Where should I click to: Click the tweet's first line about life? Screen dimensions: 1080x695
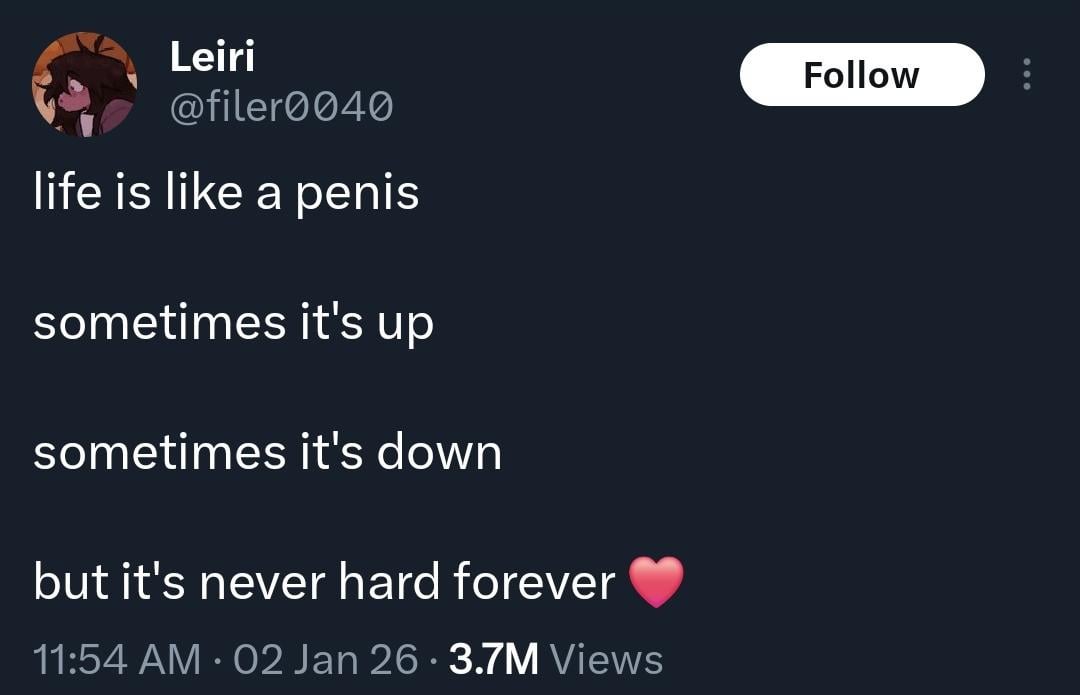226,192
